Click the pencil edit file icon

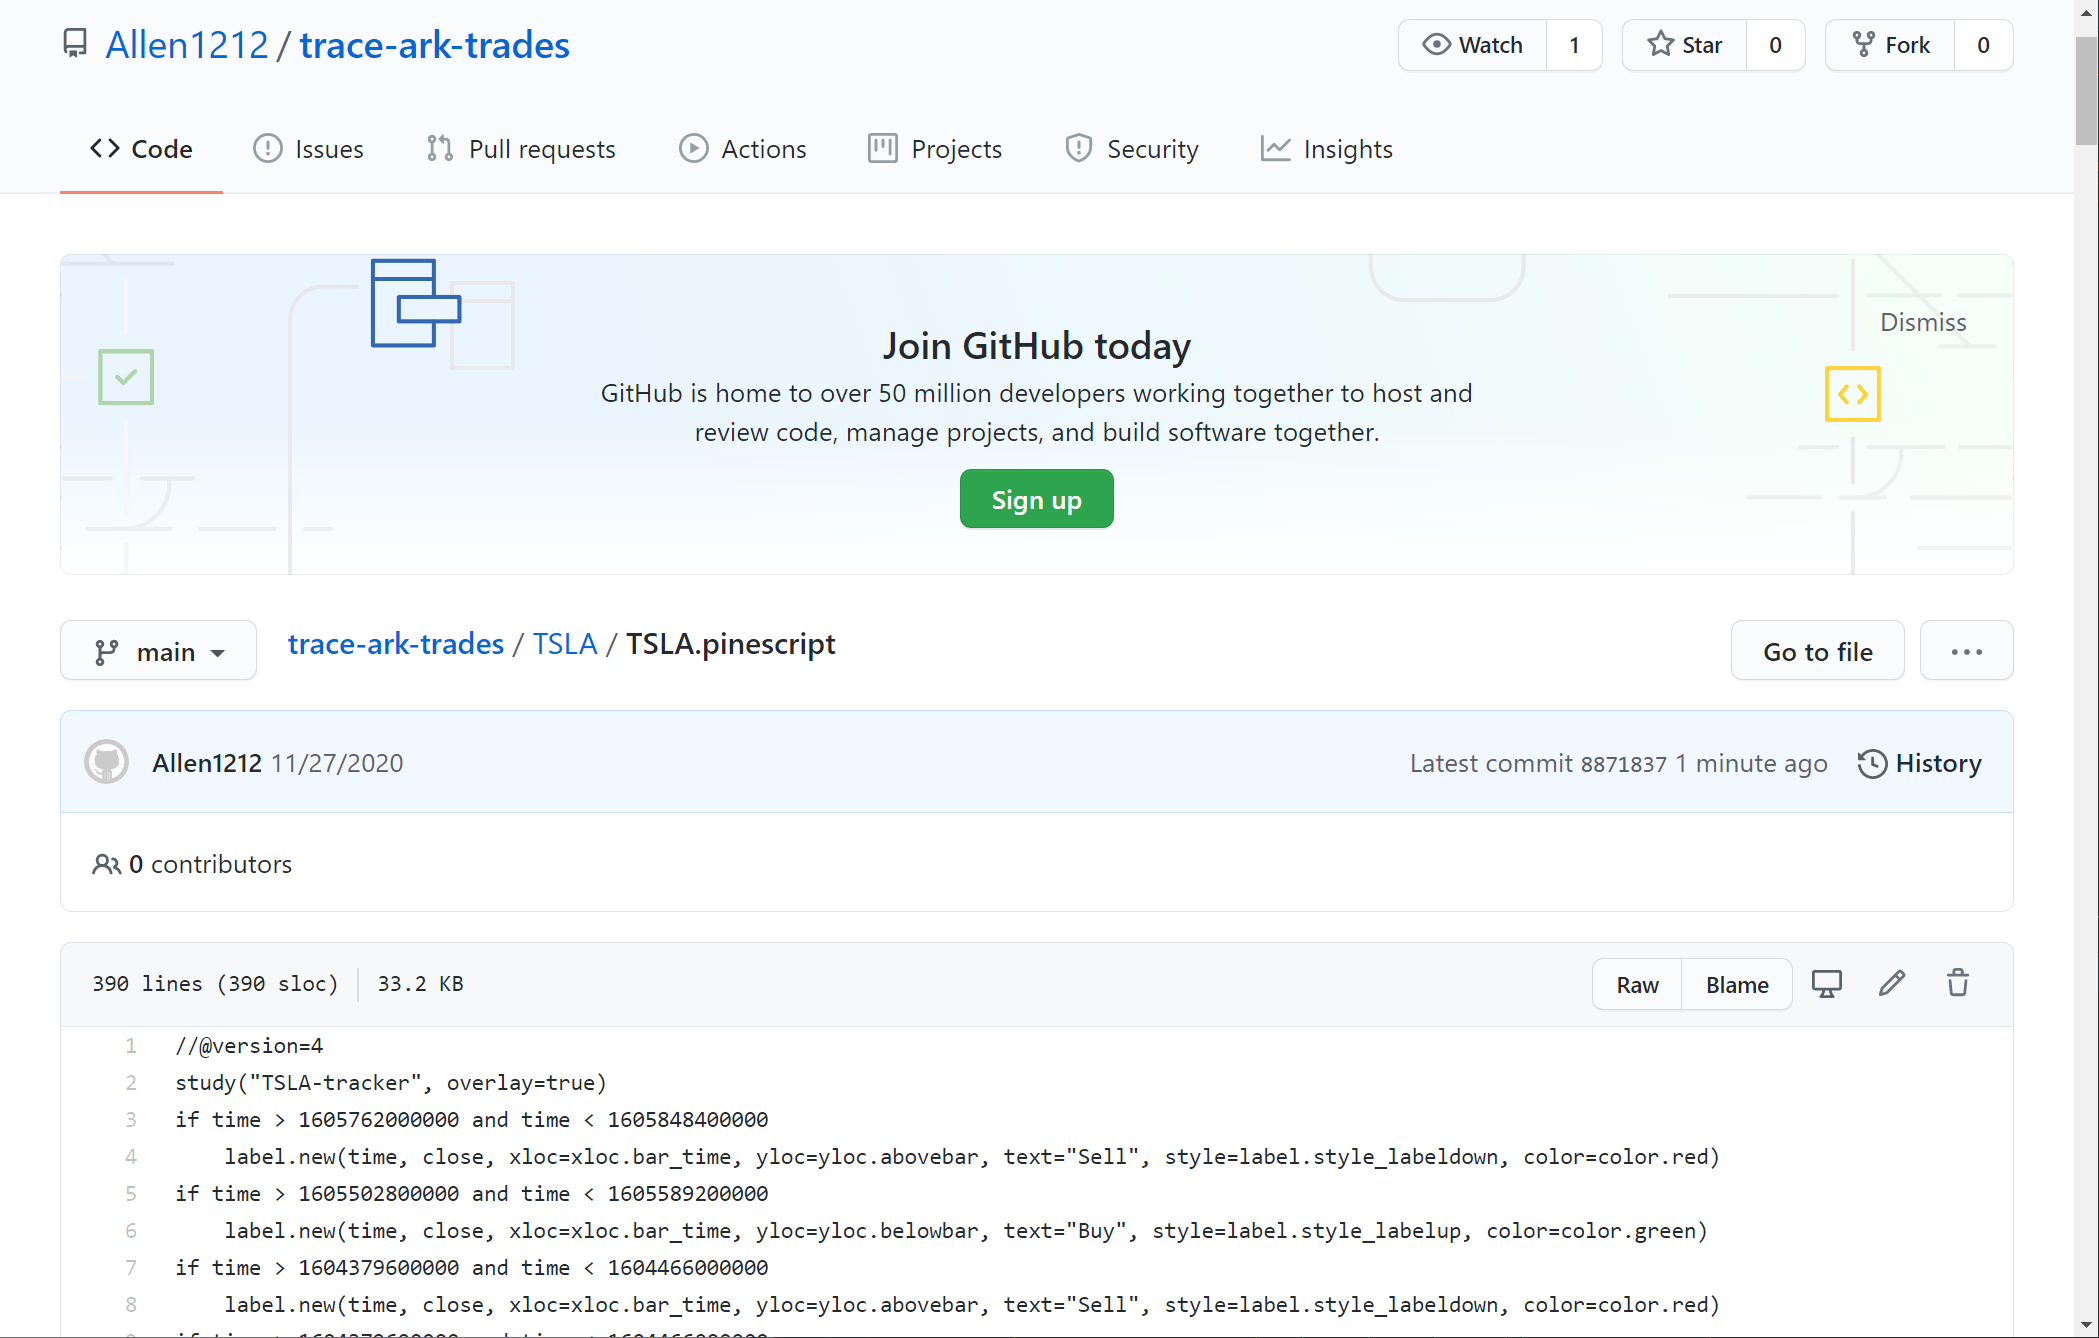tap(1891, 984)
